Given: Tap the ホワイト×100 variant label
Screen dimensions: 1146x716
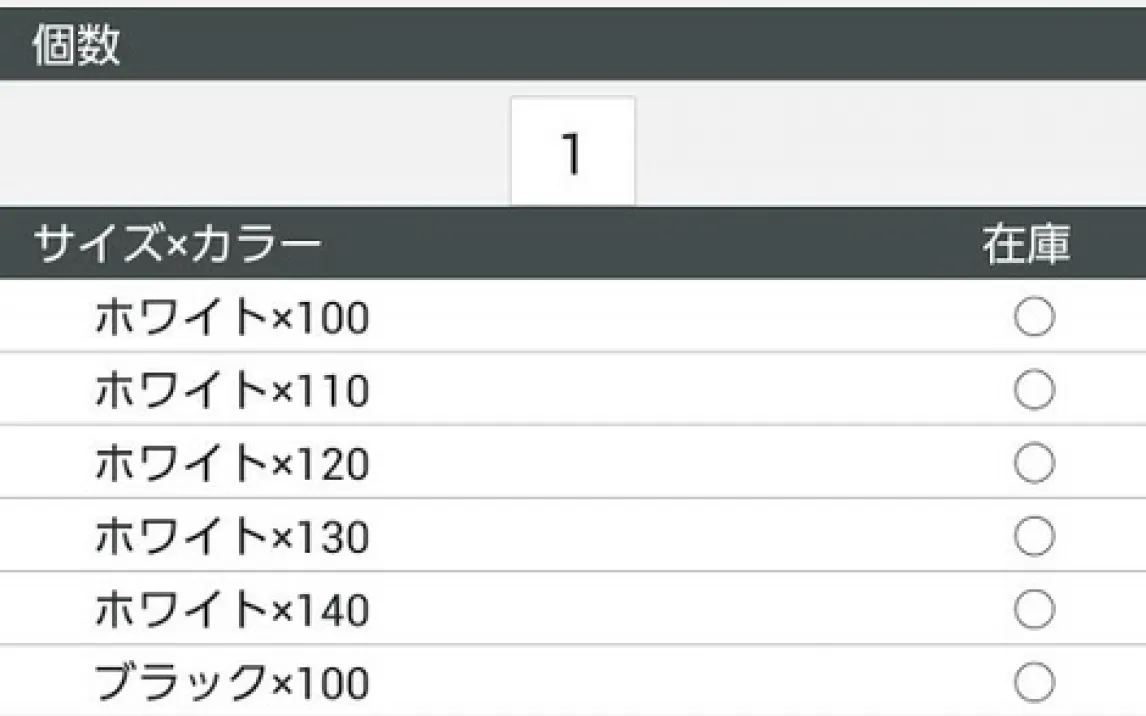Looking at the screenshot, I should 232,318.
